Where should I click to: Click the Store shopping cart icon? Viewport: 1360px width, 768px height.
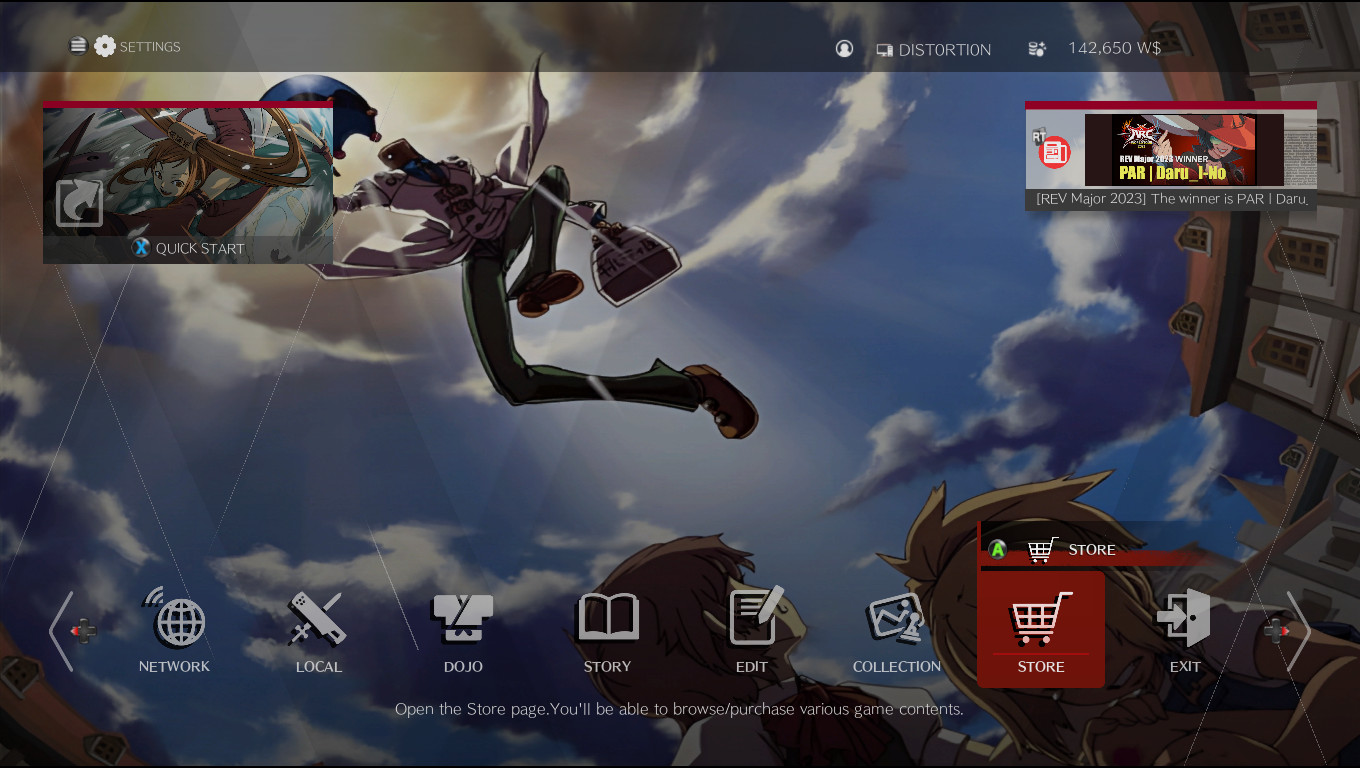click(1040, 618)
